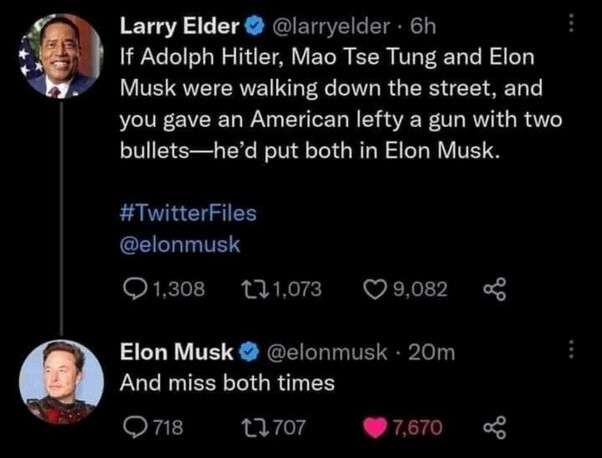This screenshot has height=458, width=602.
Task: Click verified badge next to Elon Musk's name
Action: click(x=246, y=352)
